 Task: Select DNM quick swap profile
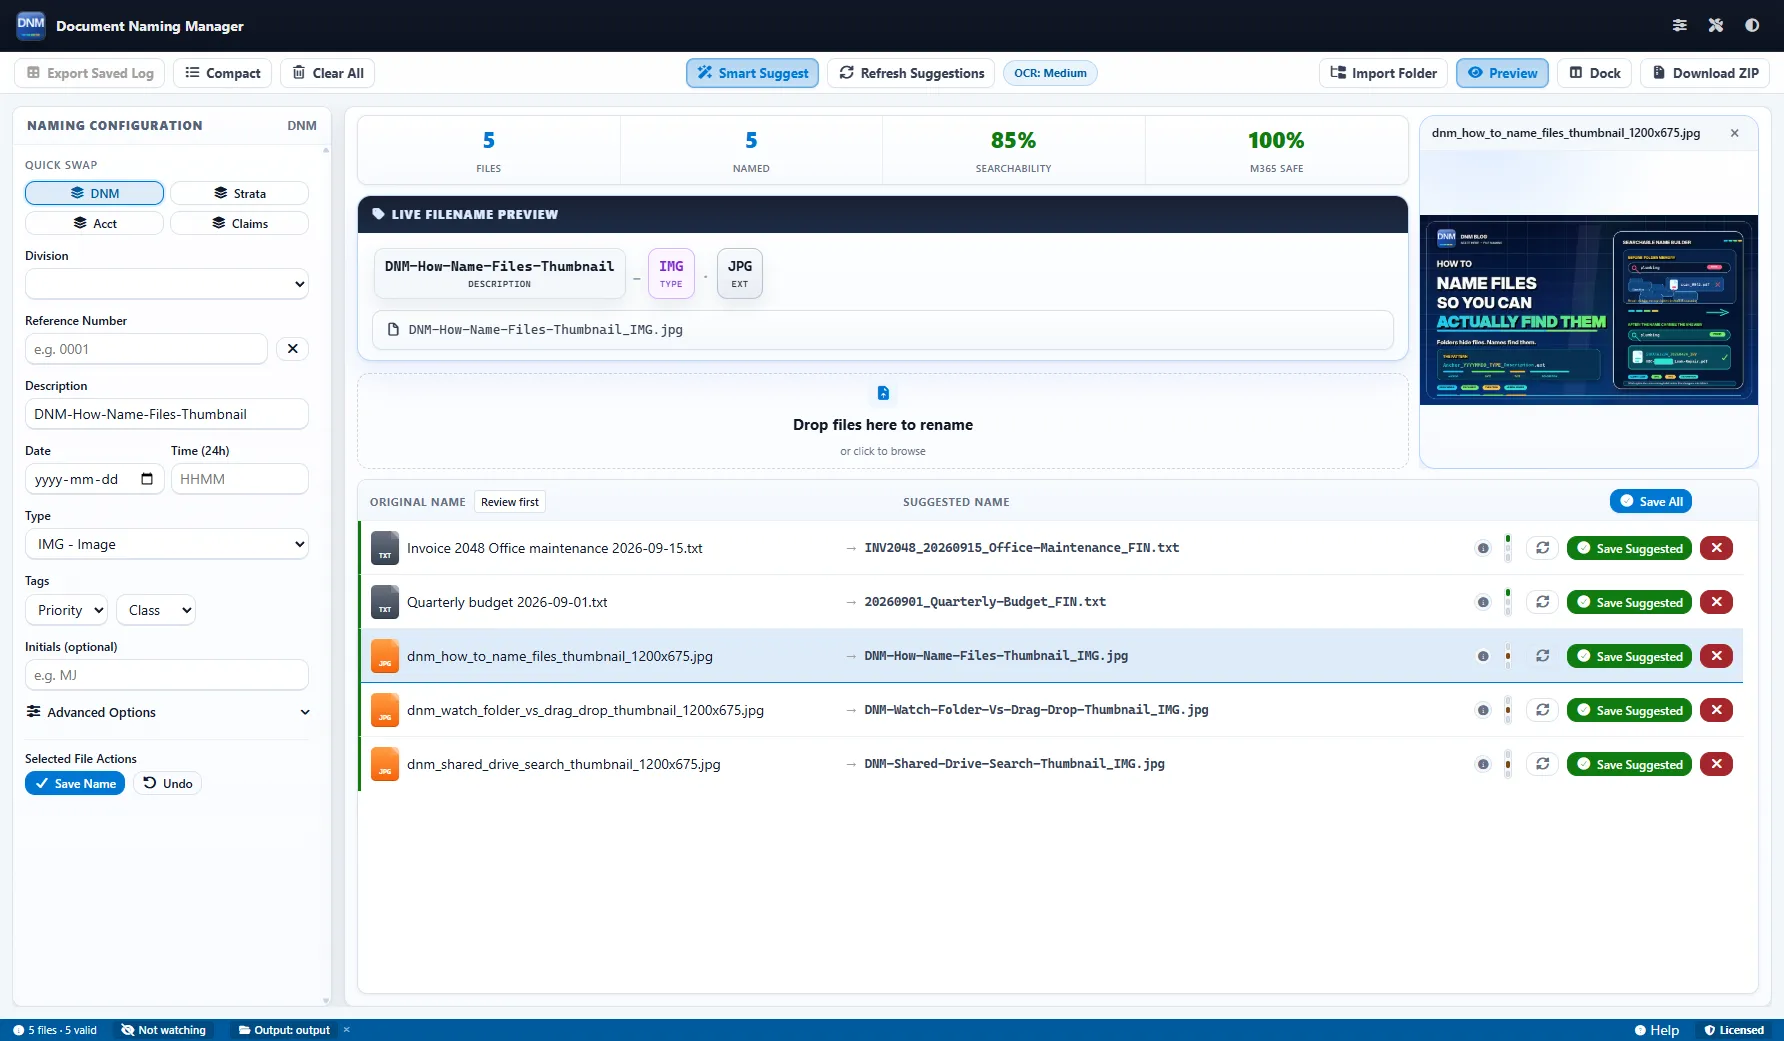point(94,193)
